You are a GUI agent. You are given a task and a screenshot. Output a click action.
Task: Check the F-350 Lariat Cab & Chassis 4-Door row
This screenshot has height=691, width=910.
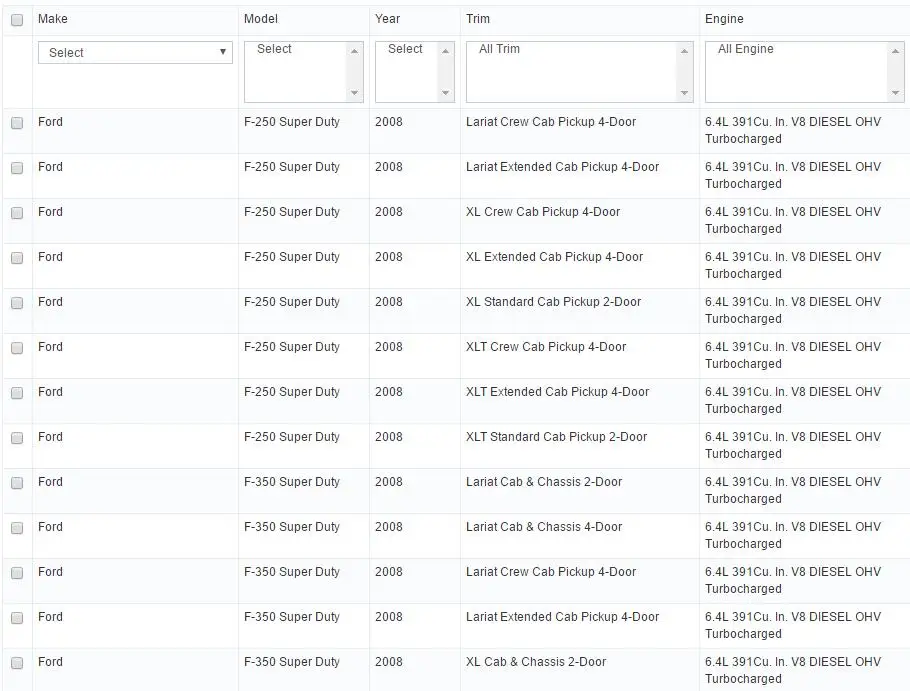click(17, 527)
